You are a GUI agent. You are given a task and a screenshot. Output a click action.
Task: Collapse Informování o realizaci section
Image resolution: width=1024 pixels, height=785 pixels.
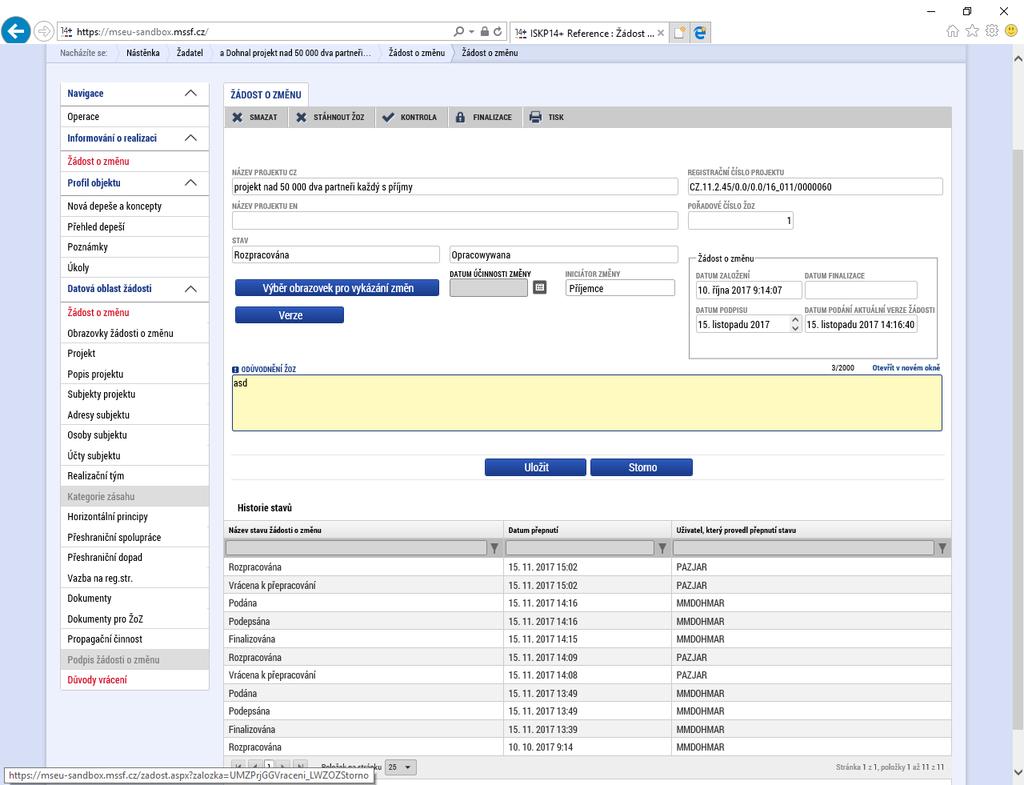coord(191,138)
